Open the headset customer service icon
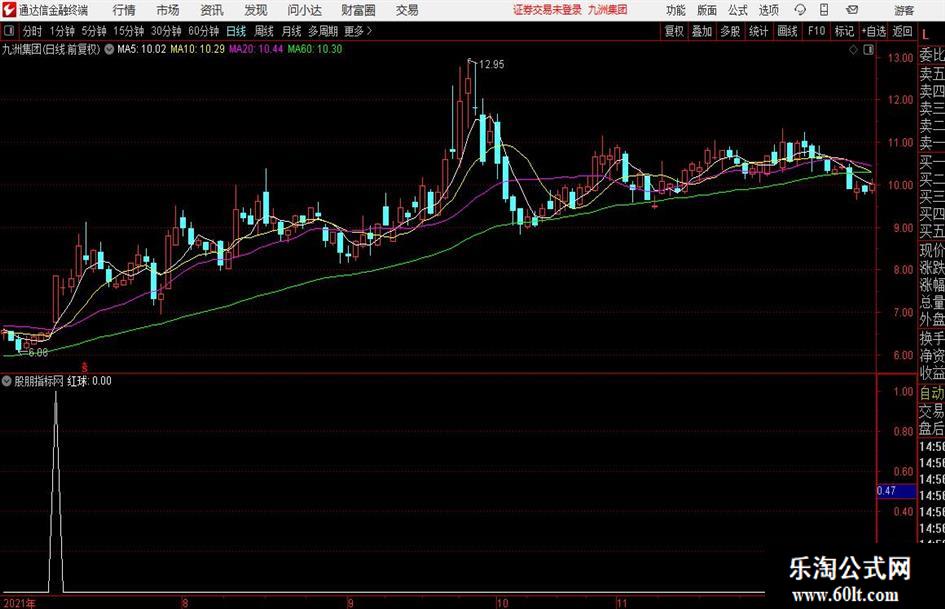Screen dimensions: 945x609 (800, 10)
